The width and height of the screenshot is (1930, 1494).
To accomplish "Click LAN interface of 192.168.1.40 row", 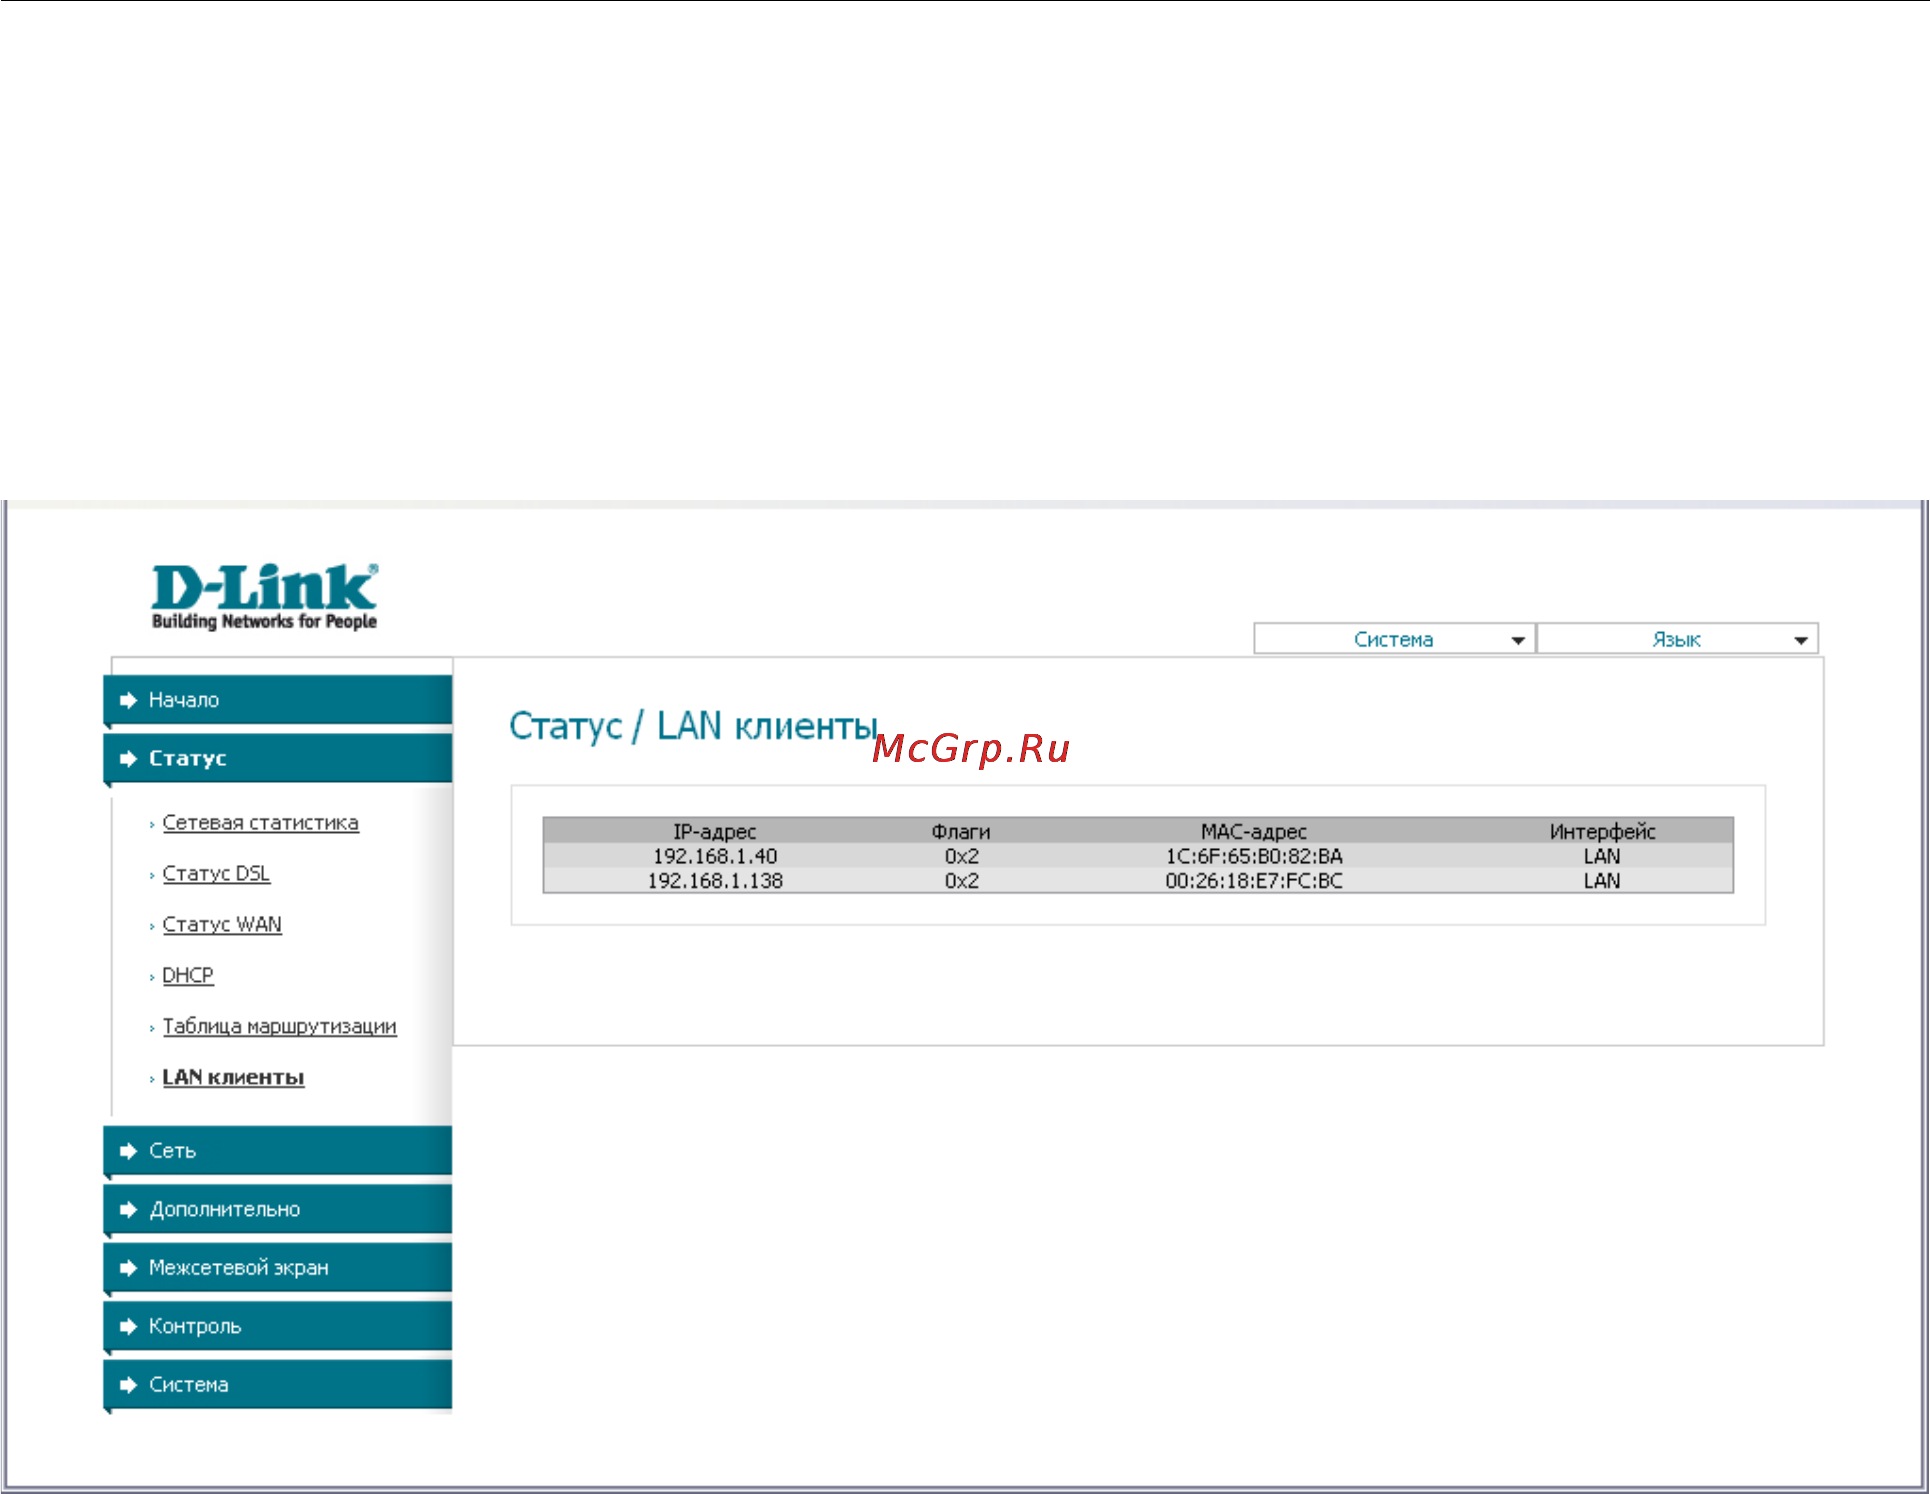I will click(x=1602, y=857).
